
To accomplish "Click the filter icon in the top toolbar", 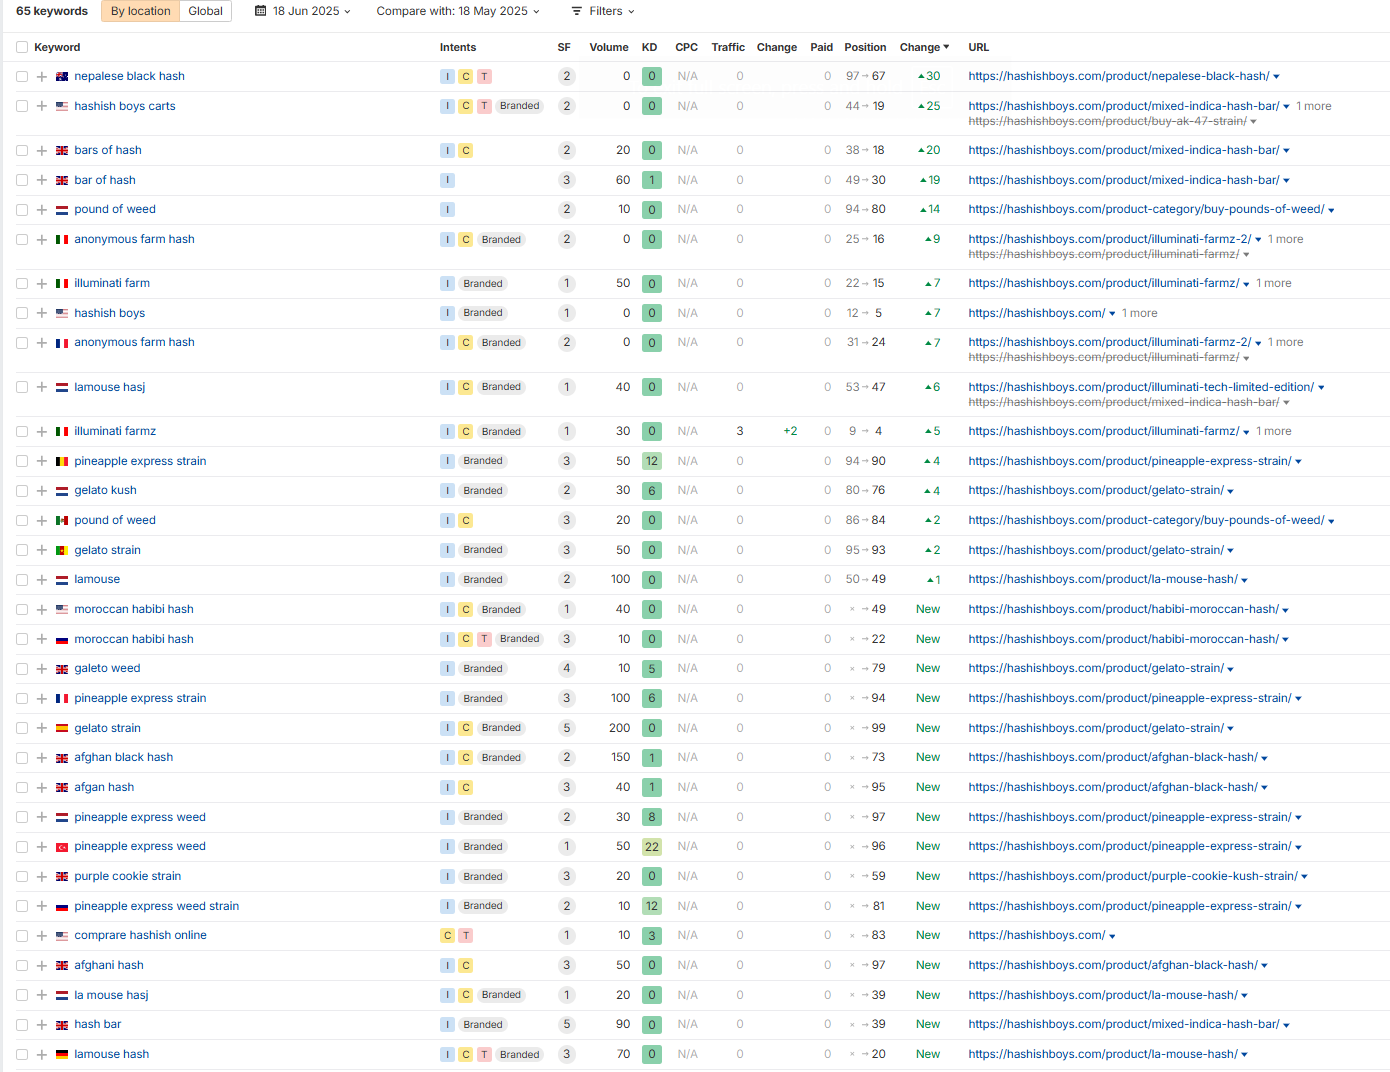I will (x=577, y=11).
